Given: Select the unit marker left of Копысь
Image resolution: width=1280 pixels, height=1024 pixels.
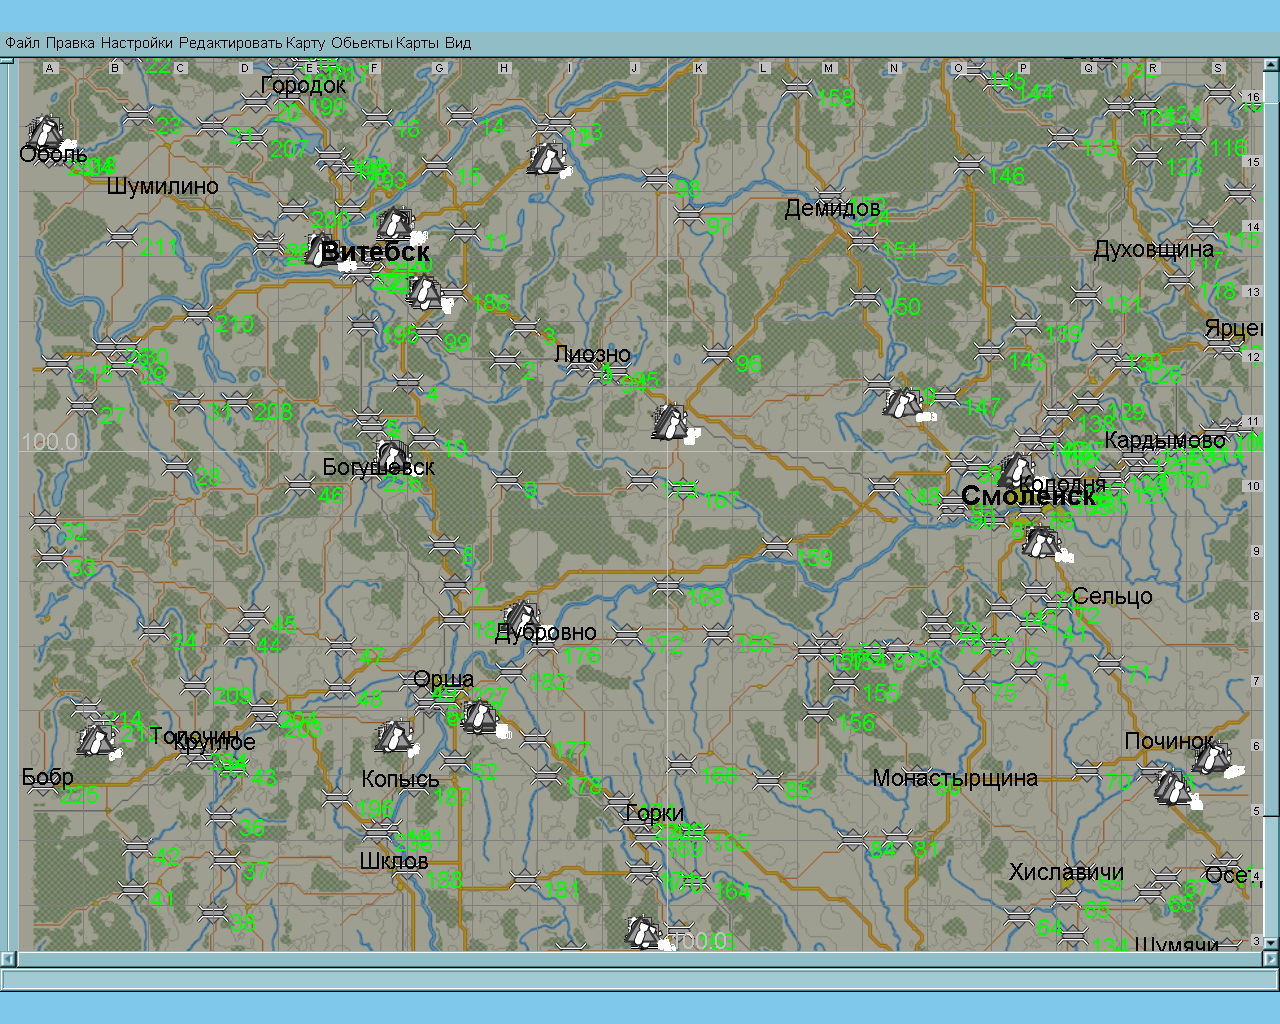Looking at the screenshot, I should (396, 738).
